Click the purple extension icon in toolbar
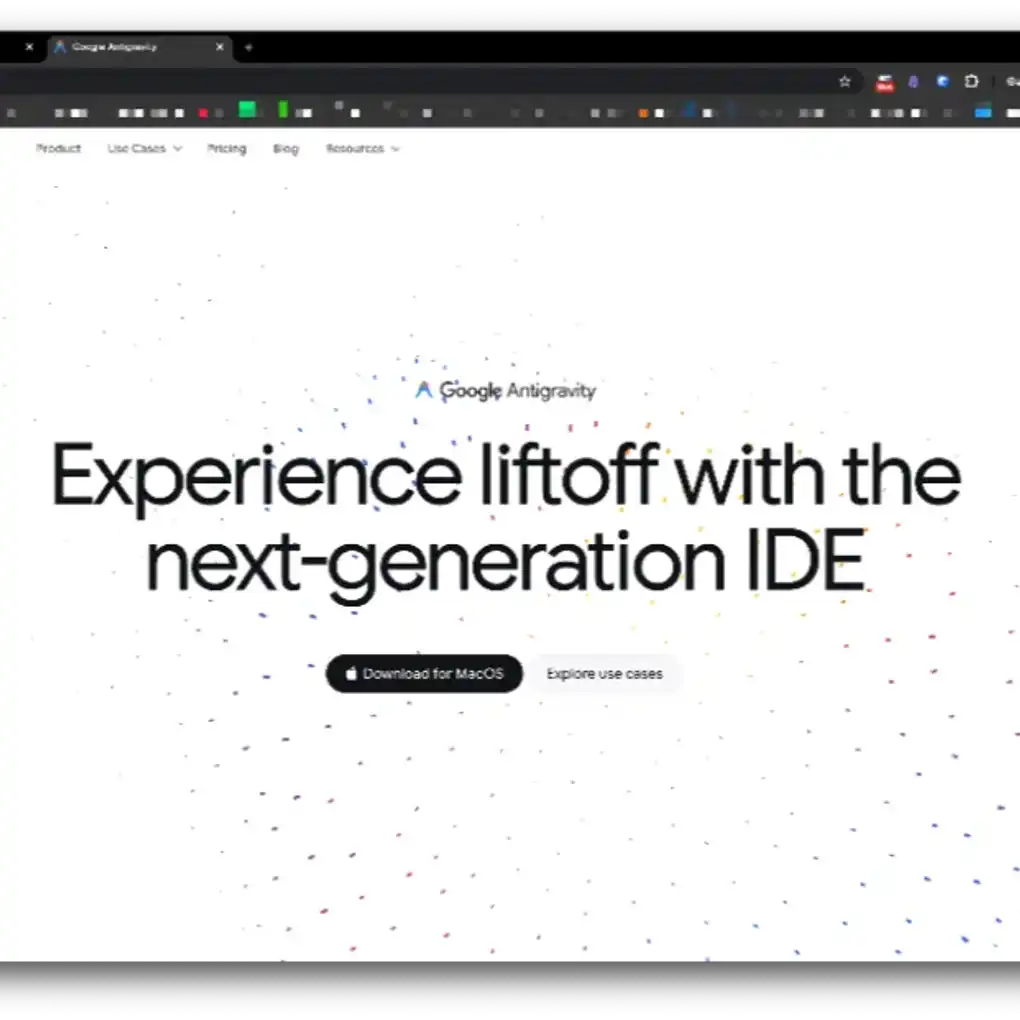 pos(913,82)
